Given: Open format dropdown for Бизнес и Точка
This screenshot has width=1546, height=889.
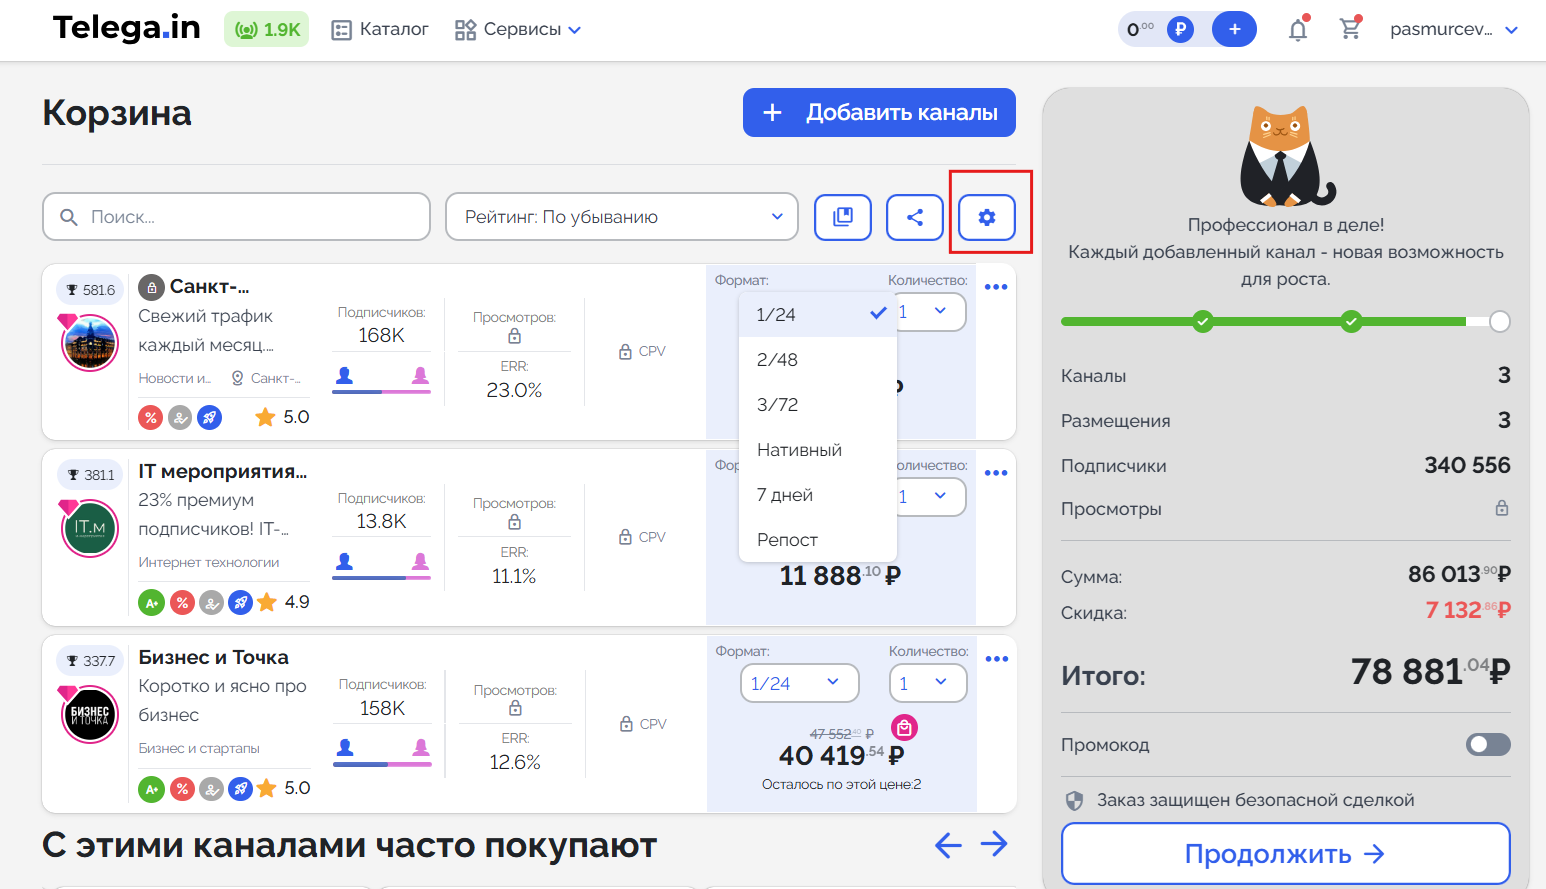Looking at the screenshot, I should tap(797, 683).
